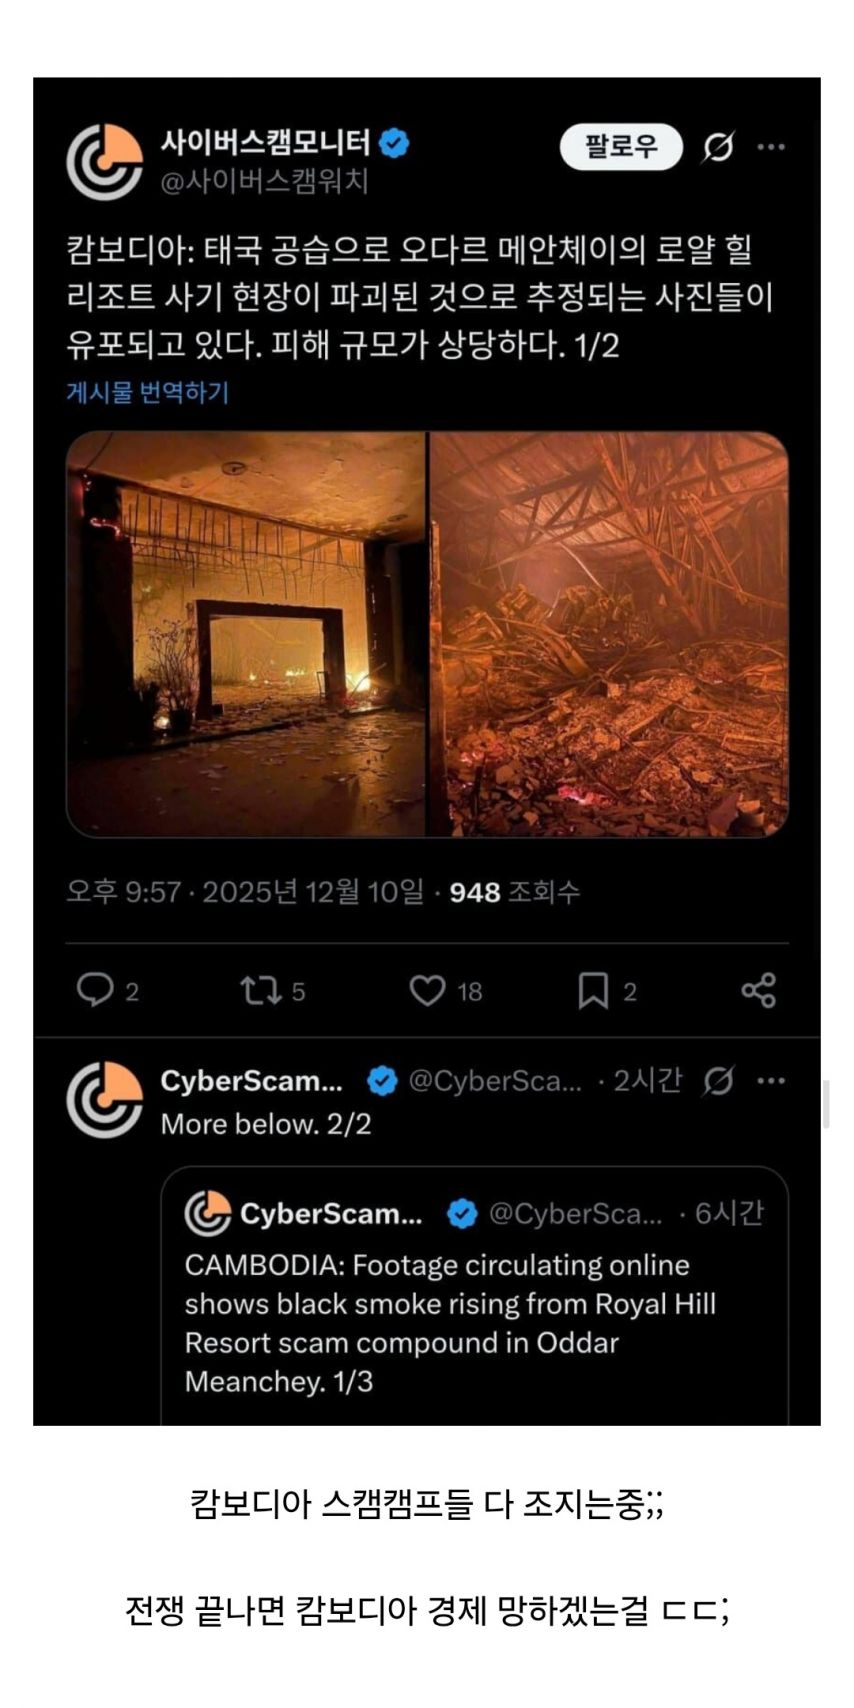This screenshot has height=1708, width=854.
Task: Open the Grok icon beside 팔로우
Action: point(717,147)
